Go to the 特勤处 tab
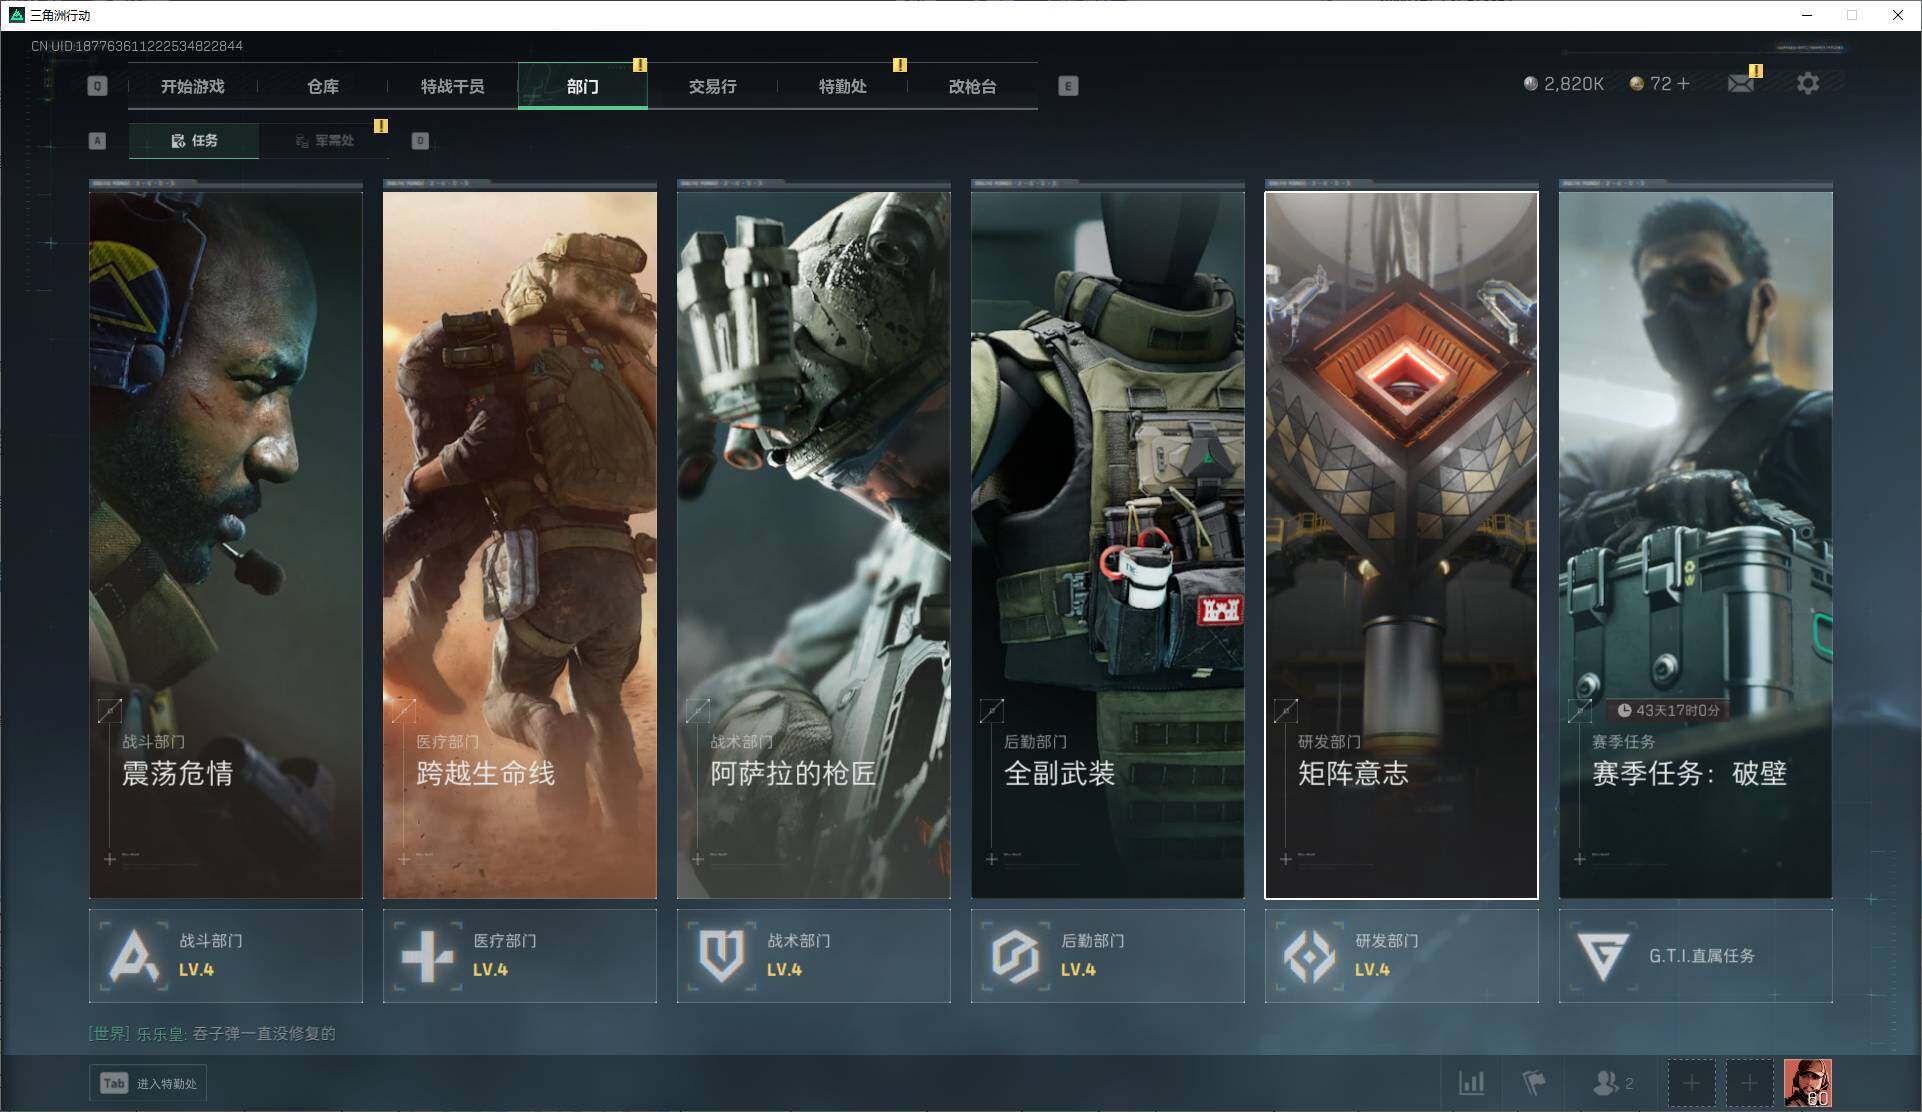1922x1112 pixels. coord(843,86)
